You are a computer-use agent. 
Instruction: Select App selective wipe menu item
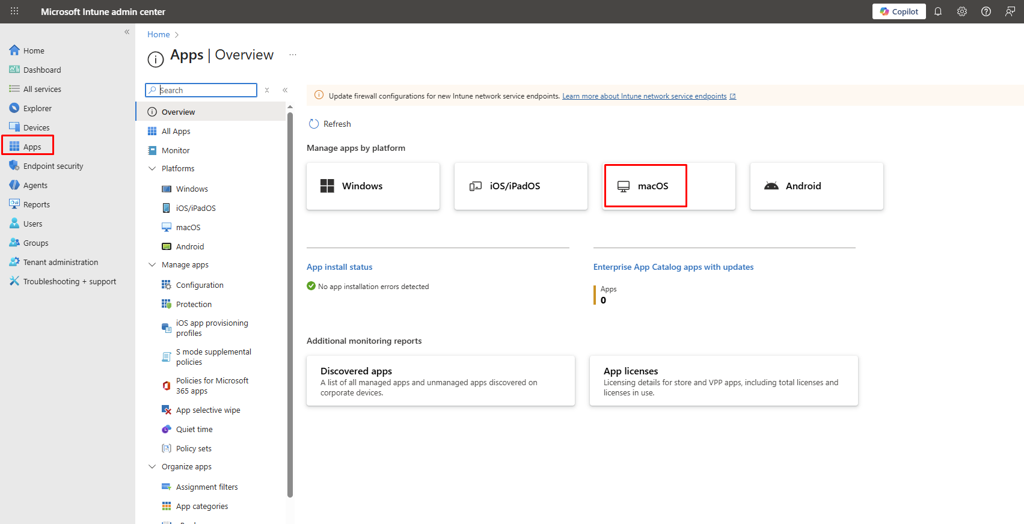[208, 410]
